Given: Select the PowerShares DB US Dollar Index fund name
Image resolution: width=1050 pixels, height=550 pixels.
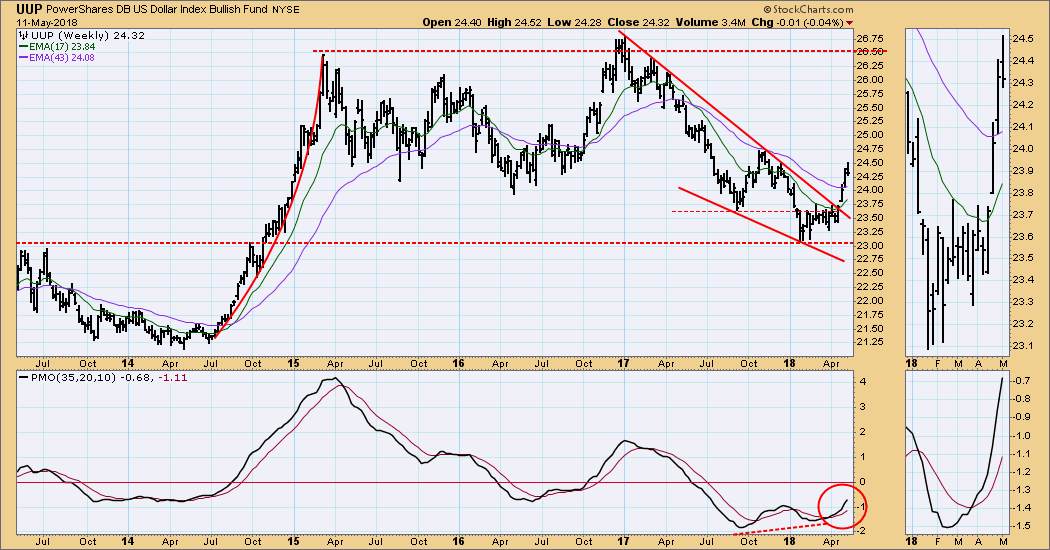Looking at the screenshot, I should [158, 10].
